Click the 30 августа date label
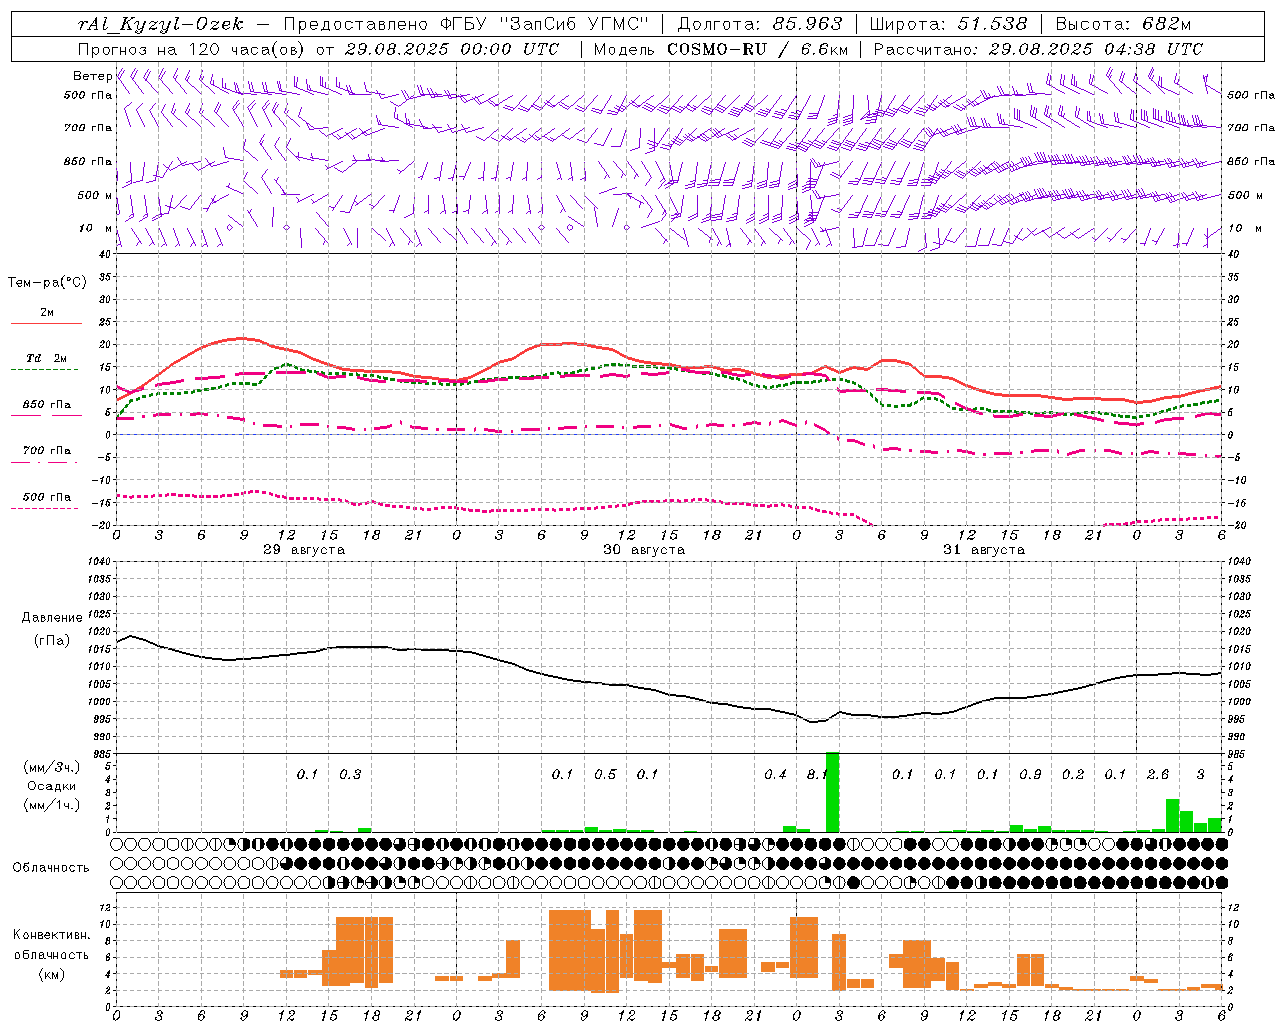 (x=644, y=550)
